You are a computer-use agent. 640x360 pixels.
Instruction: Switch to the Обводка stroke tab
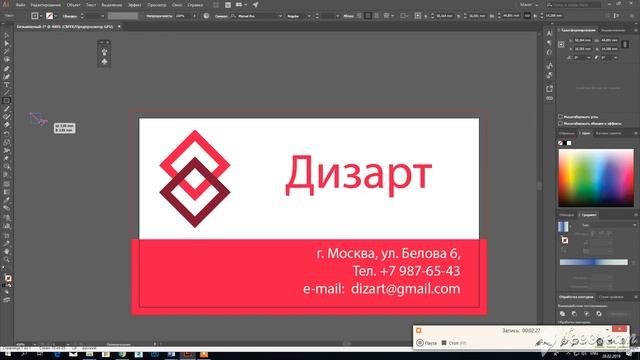tap(567, 215)
